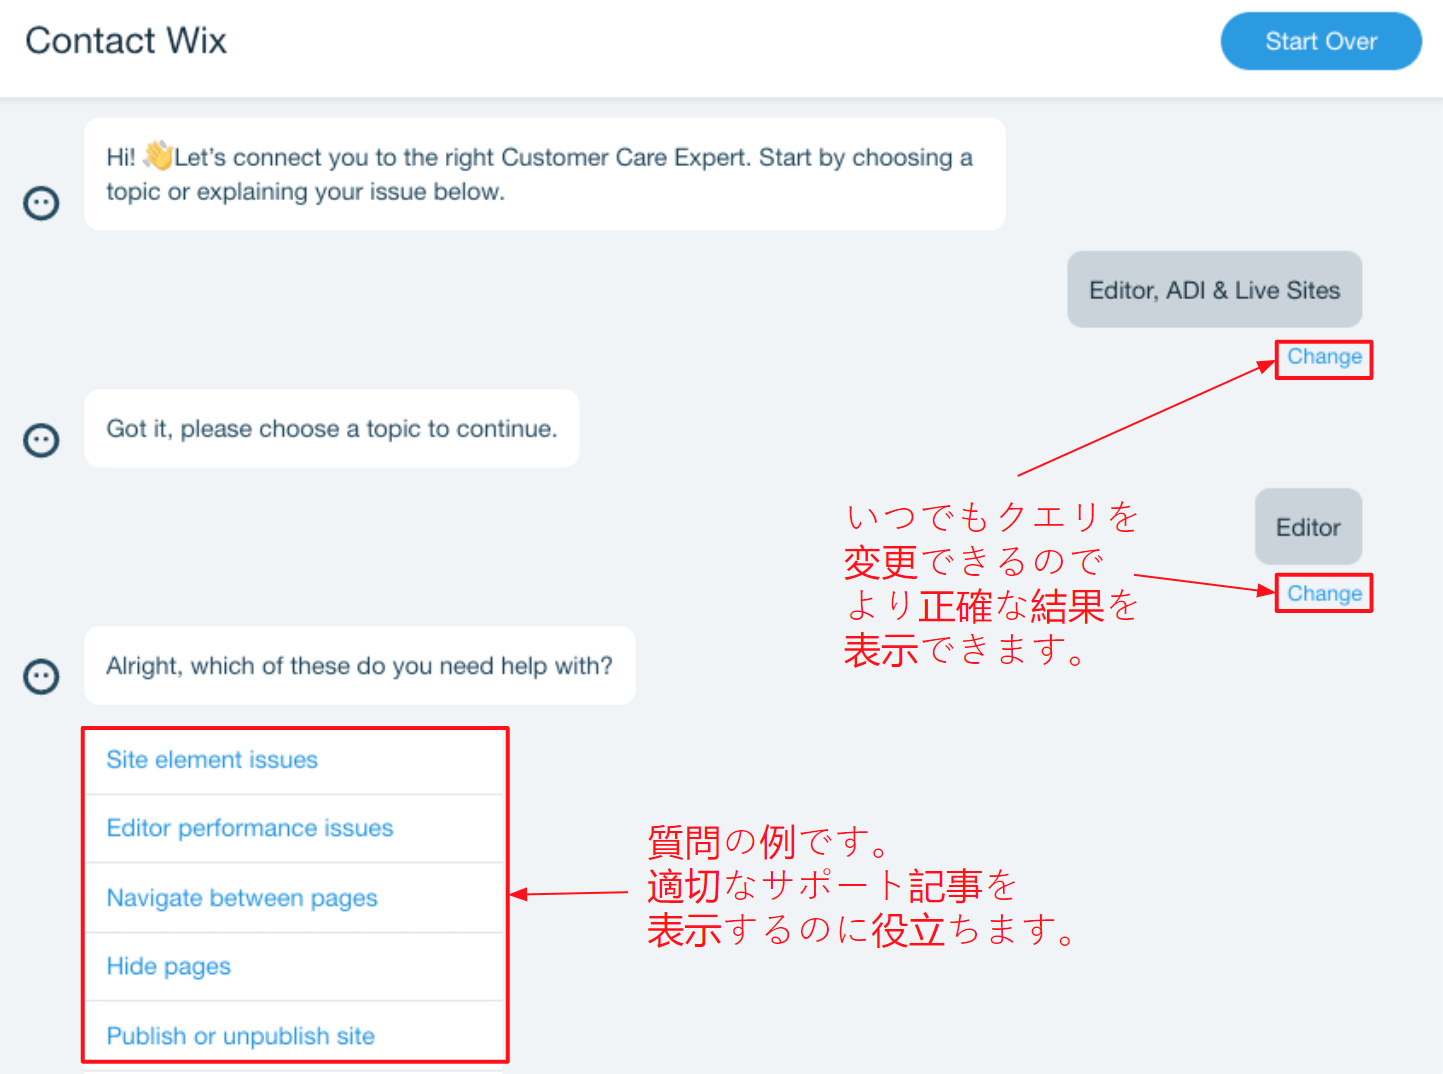The image size is (1443, 1074).
Task: Choose Publish or unpublish site
Action: (295, 1035)
